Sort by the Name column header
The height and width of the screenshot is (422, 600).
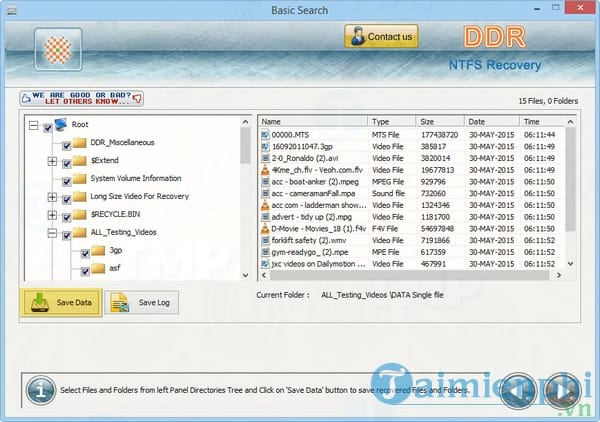click(313, 122)
